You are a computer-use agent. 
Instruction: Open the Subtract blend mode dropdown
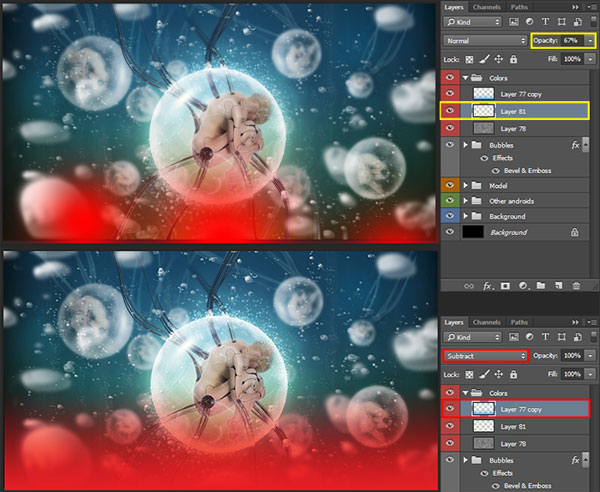485,356
